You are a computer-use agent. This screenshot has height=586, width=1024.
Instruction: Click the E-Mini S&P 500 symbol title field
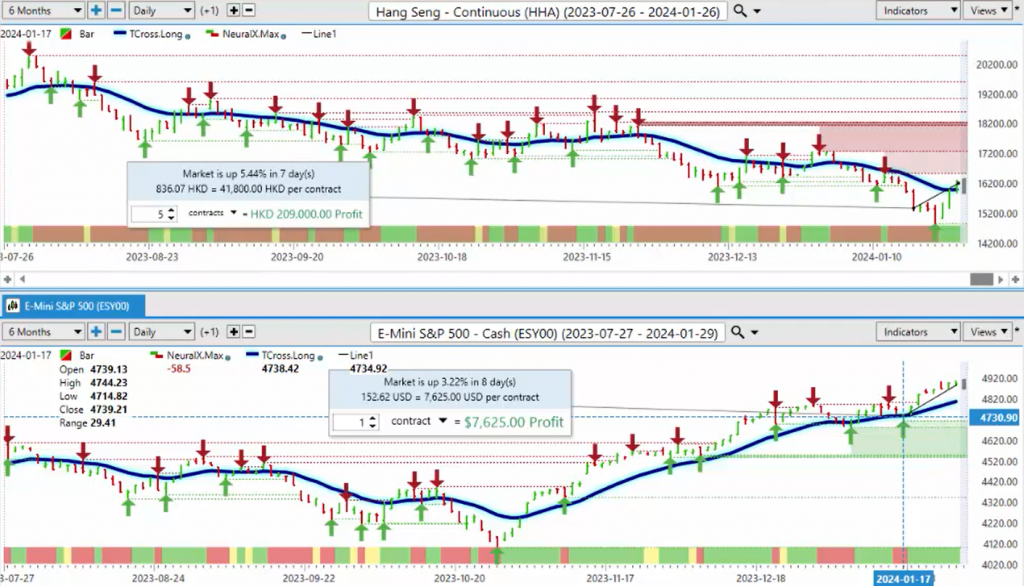547,333
